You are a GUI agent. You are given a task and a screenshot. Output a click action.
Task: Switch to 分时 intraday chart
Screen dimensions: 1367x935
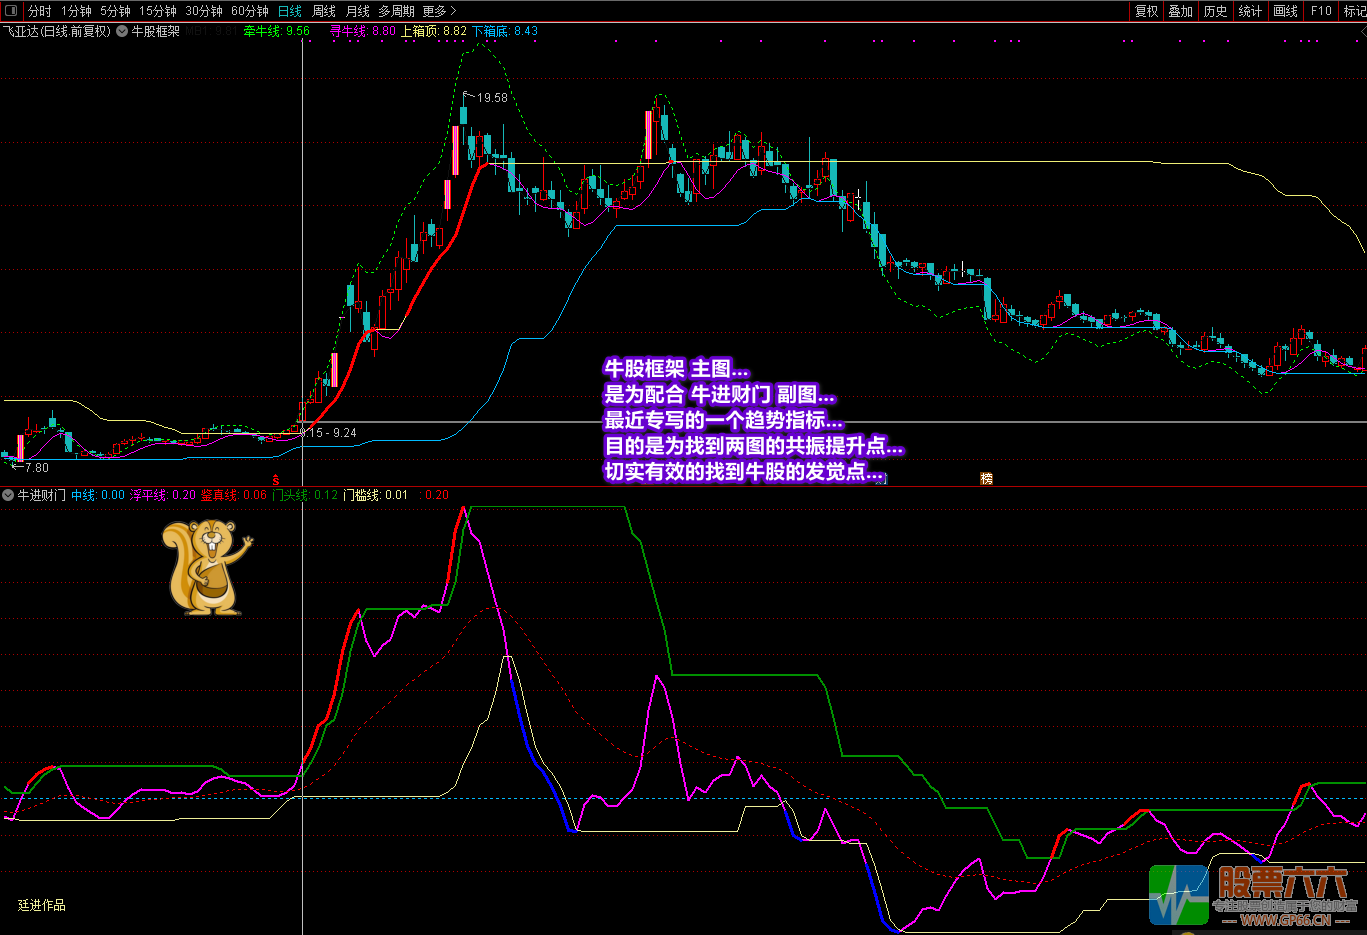40,11
